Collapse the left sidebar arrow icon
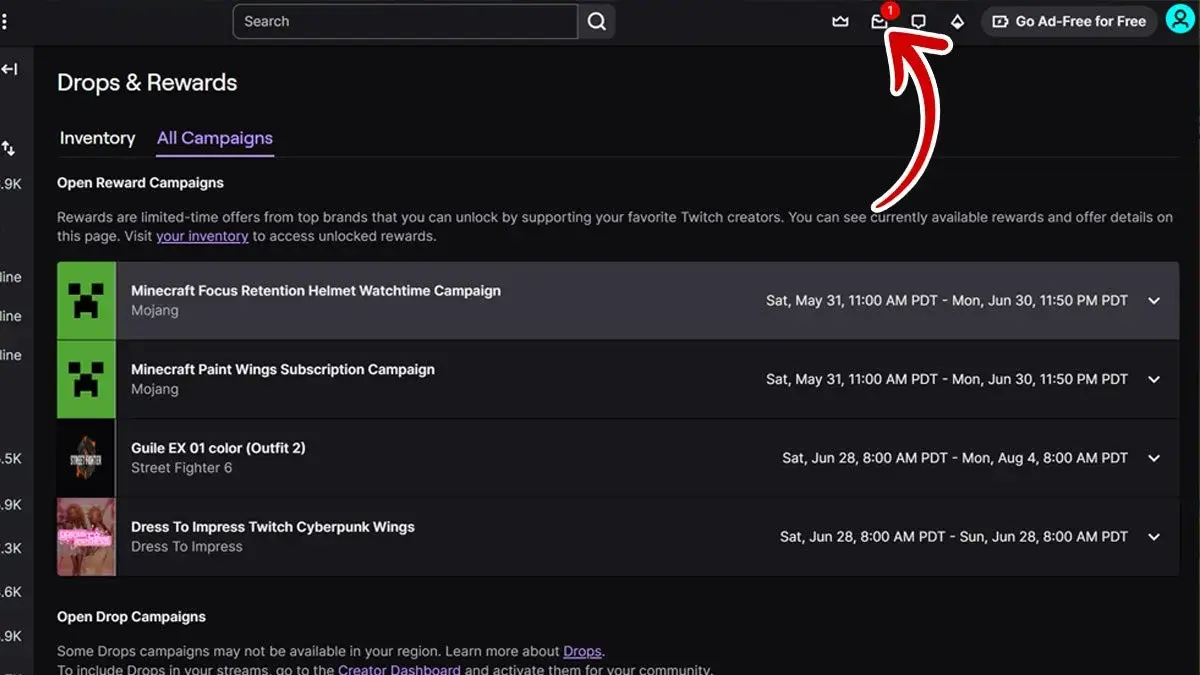 coord(10,69)
